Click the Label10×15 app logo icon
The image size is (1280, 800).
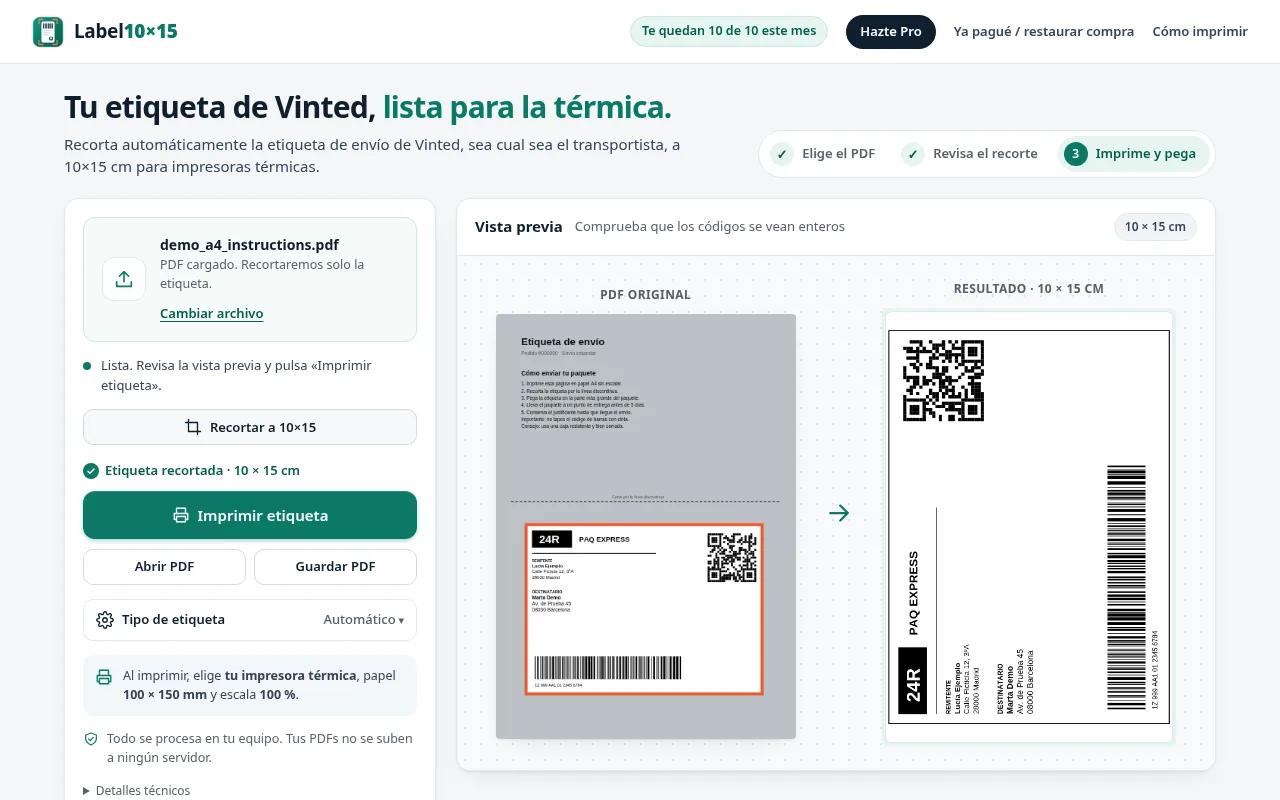[48, 31]
